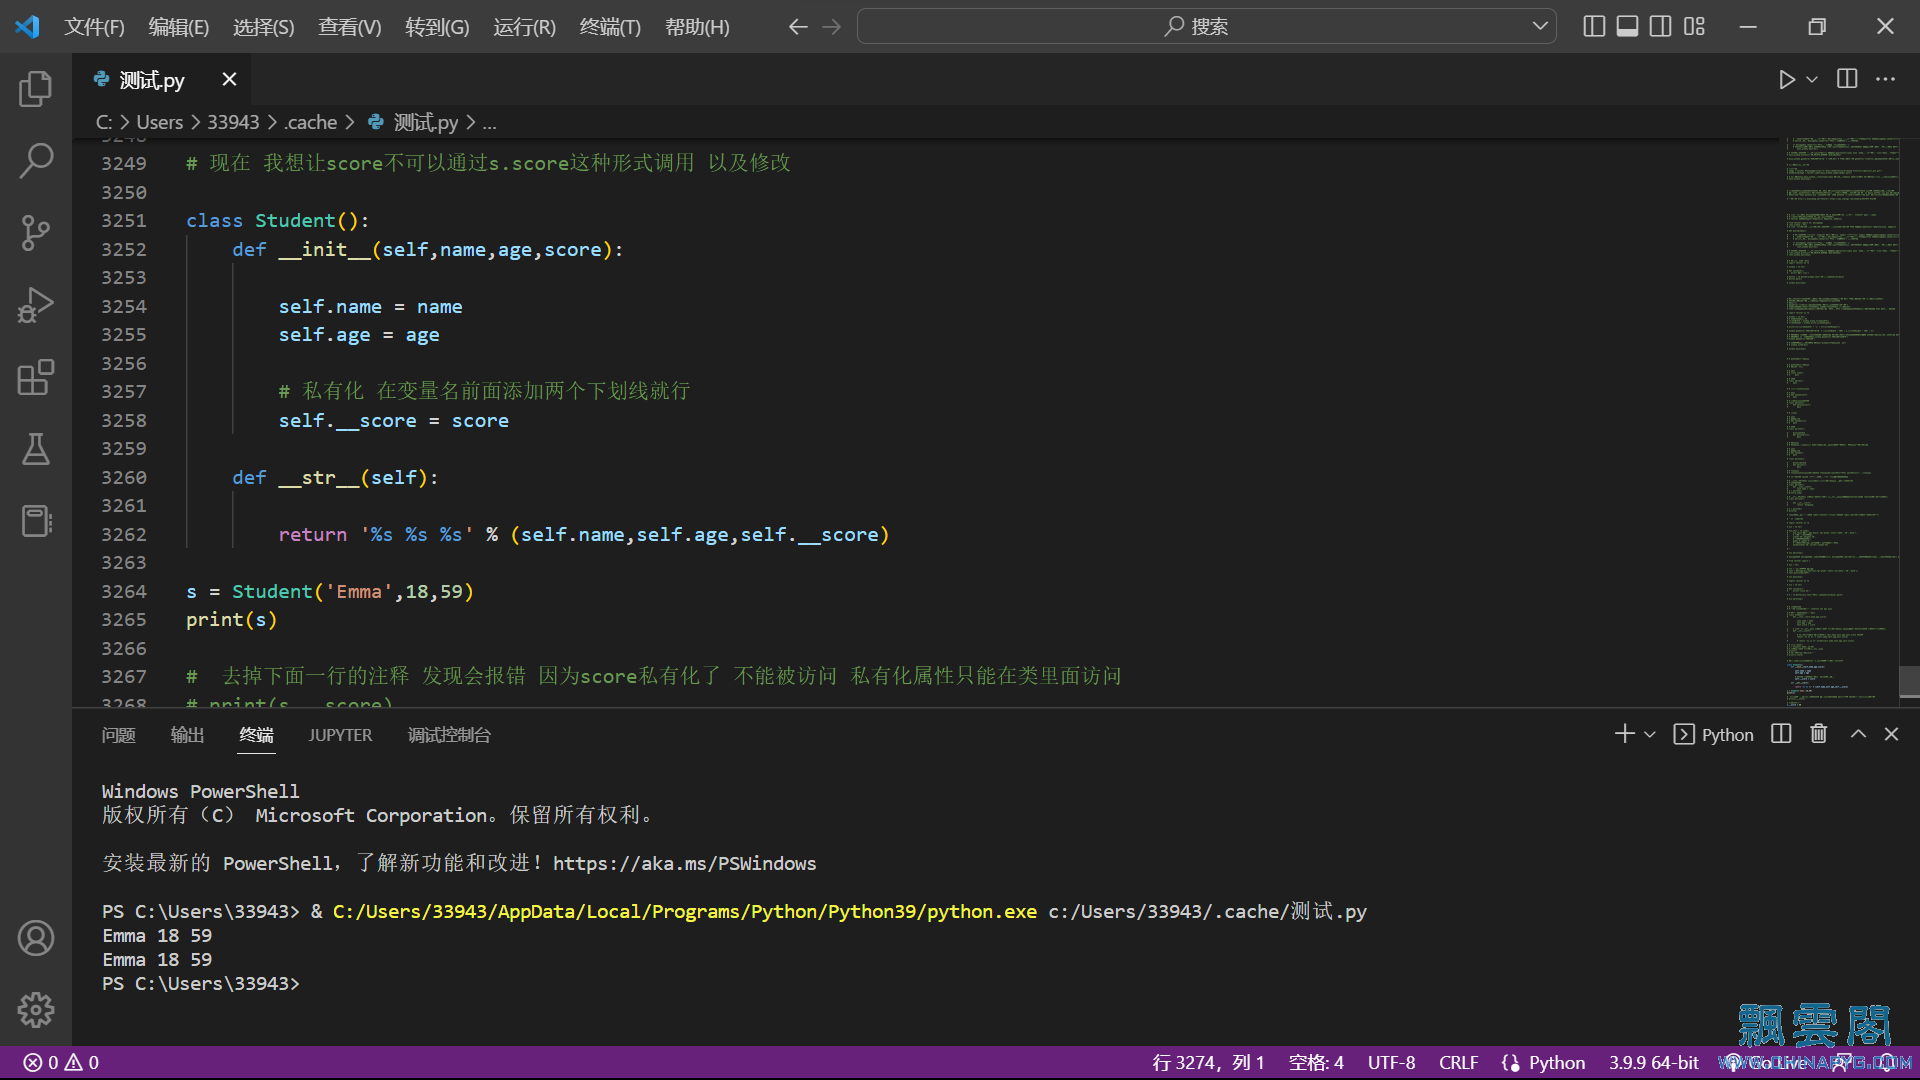The height and width of the screenshot is (1080, 1920).
Task: Open the aka.ms/PSWindows link in terminal
Action: pos(684,863)
